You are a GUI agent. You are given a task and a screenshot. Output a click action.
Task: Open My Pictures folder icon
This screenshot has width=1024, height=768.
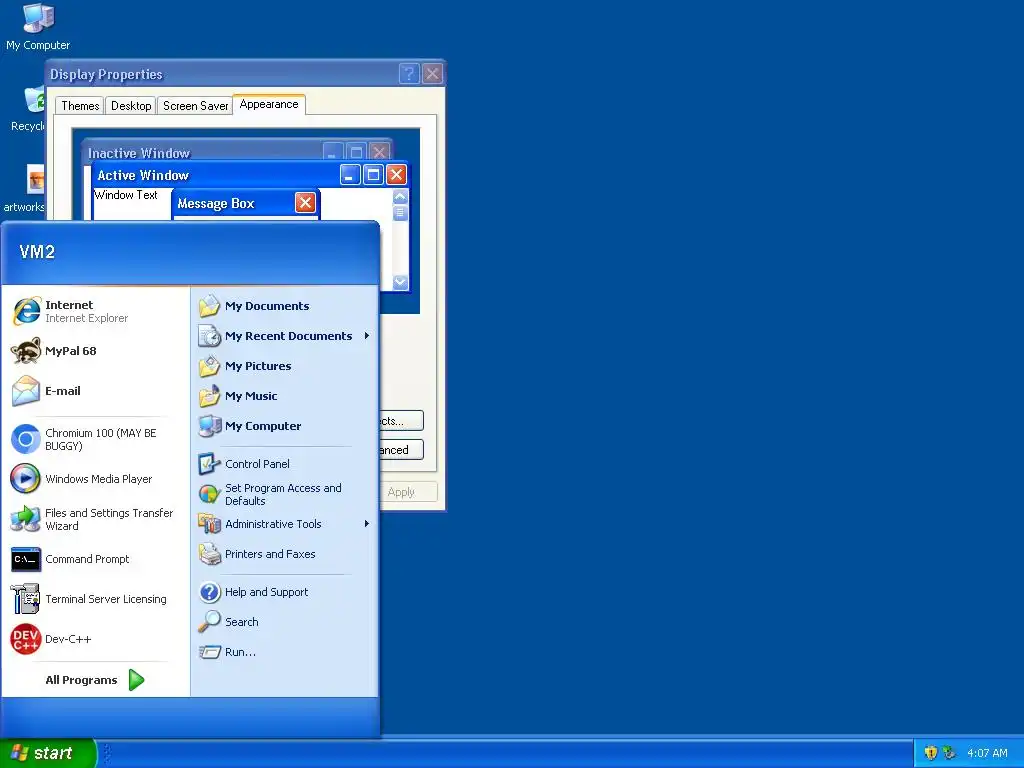(210, 366)
